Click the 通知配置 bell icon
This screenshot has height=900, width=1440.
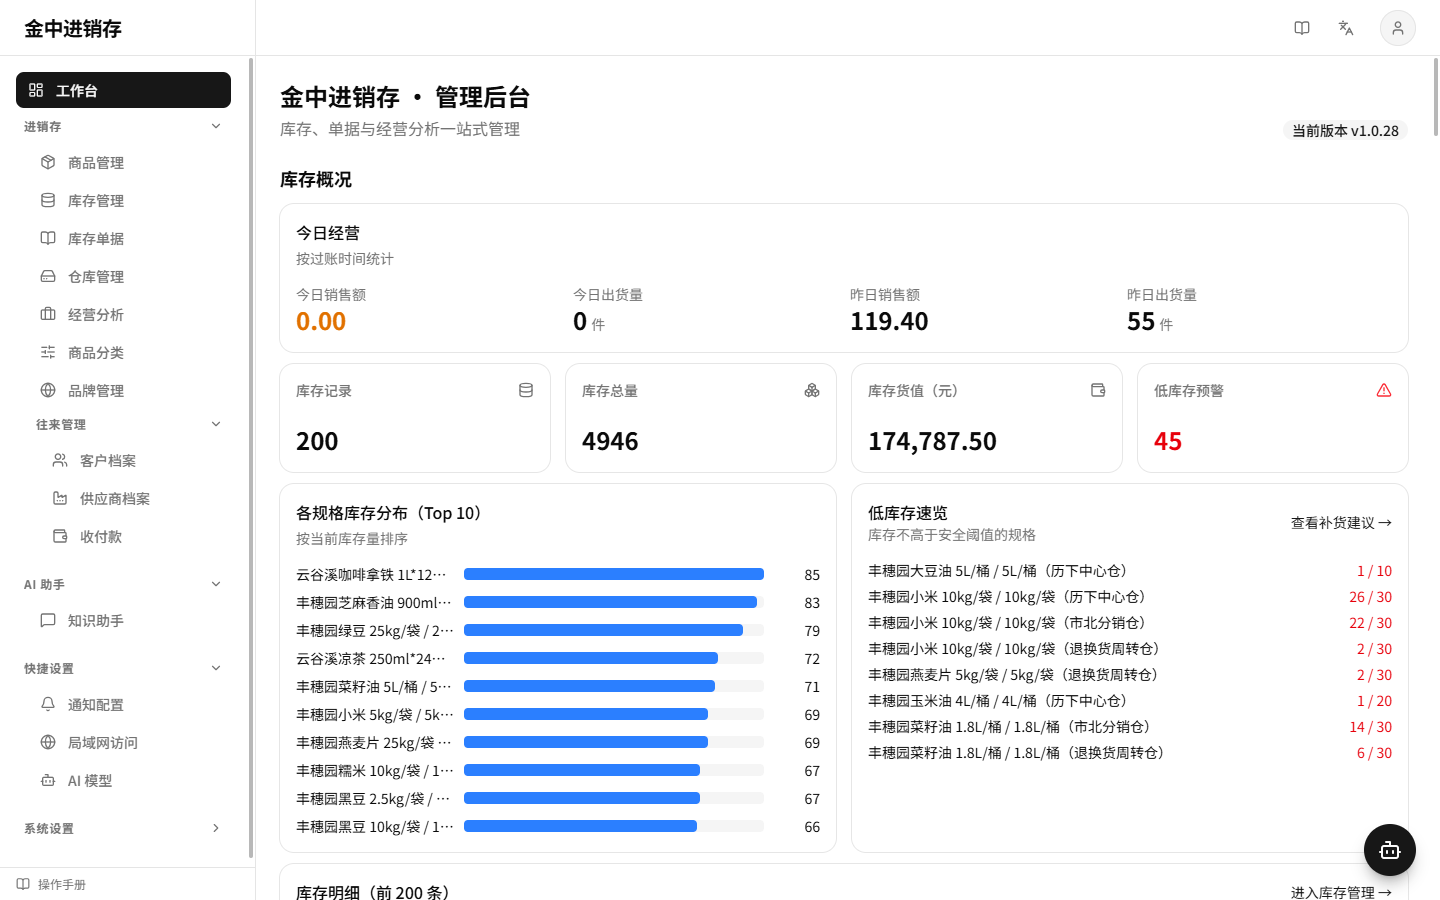click(x=48, y=704)
